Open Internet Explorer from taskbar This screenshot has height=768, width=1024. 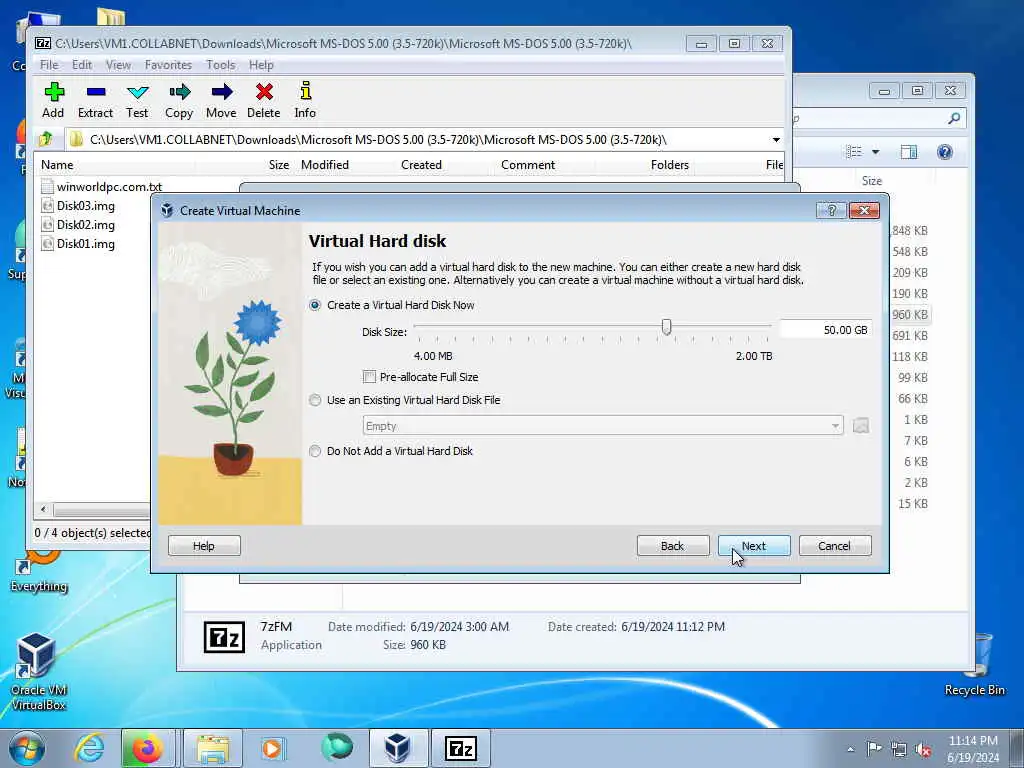point(89,748)
